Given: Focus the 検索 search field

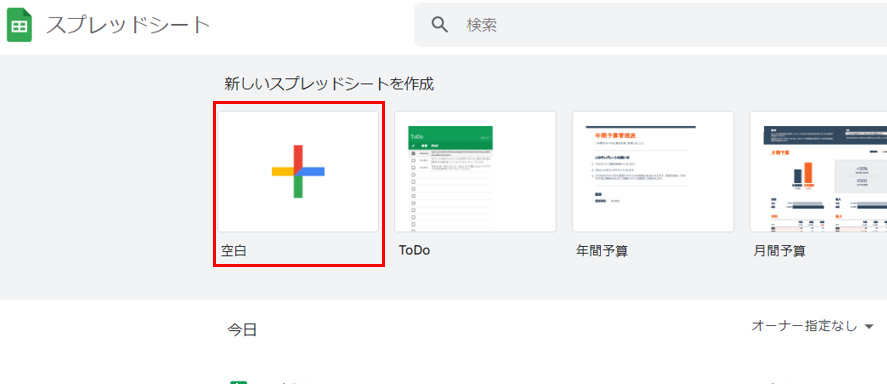Looking at the screenshot, I should (x=651, y=25).
